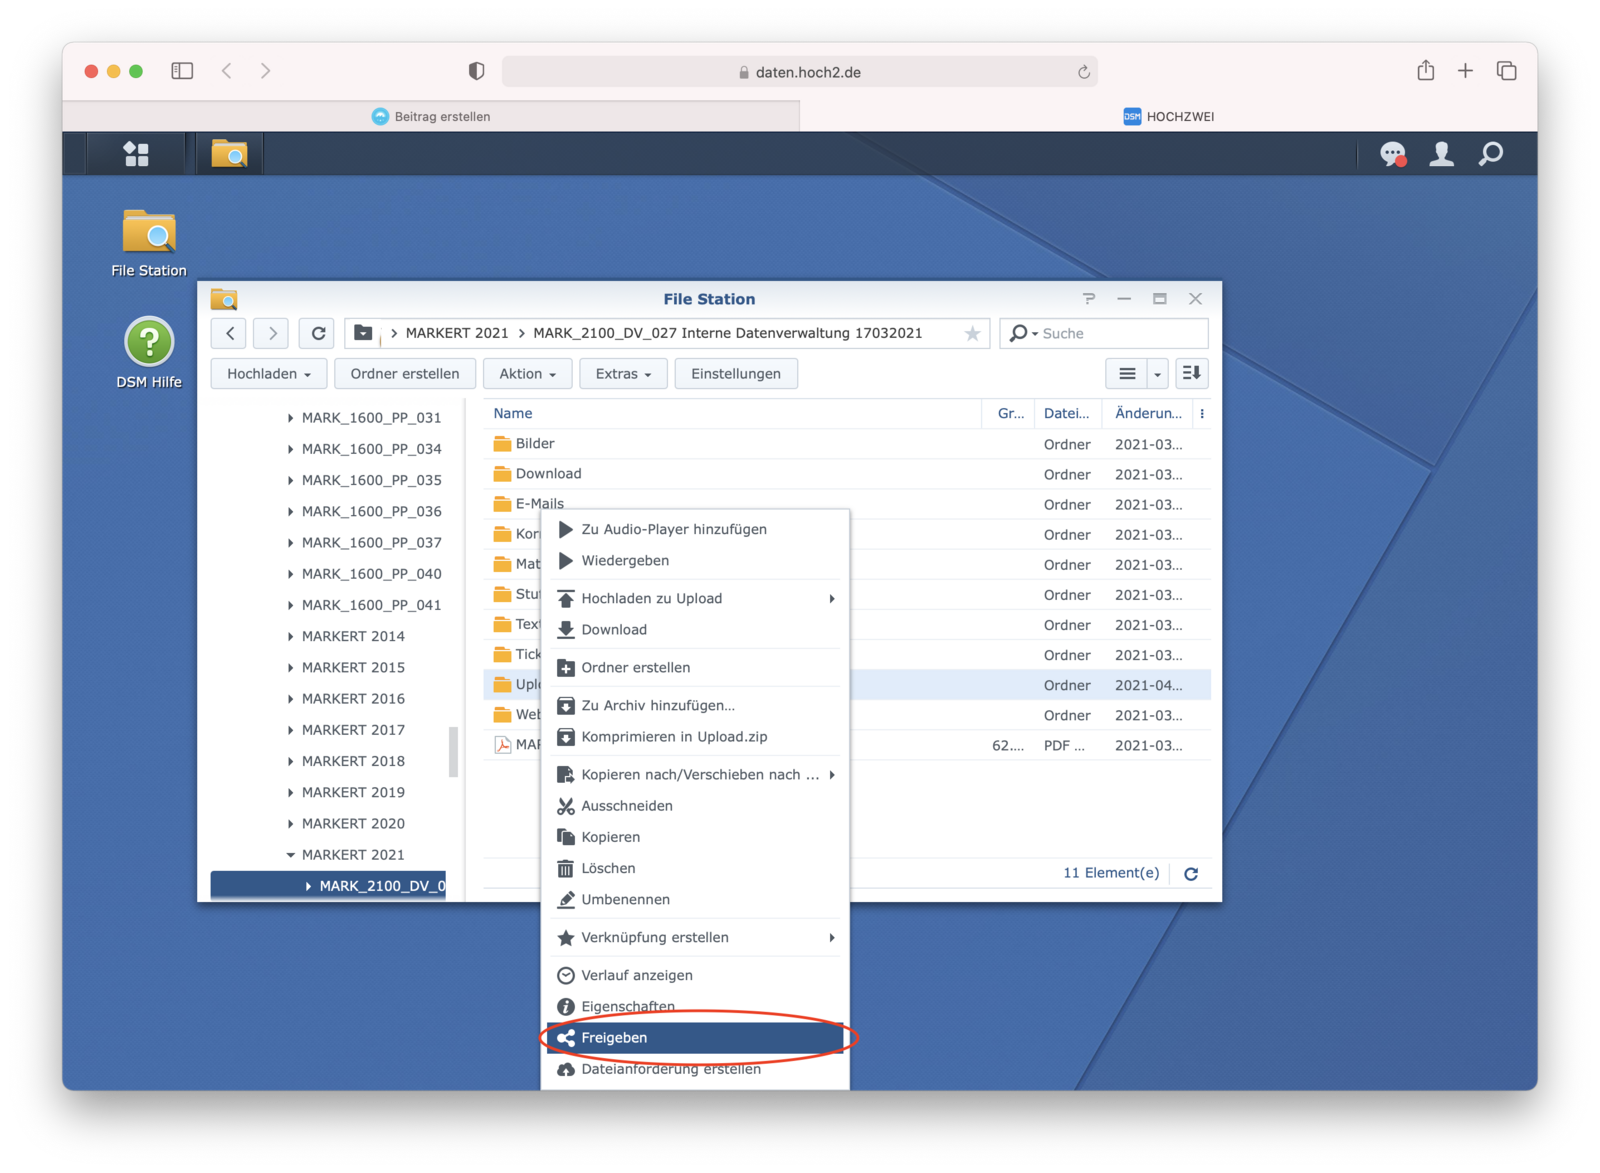Click the Einstellungen button
Viewport: 1600px width, 1173px height.
pyautogui.click(x=735, y=373)
